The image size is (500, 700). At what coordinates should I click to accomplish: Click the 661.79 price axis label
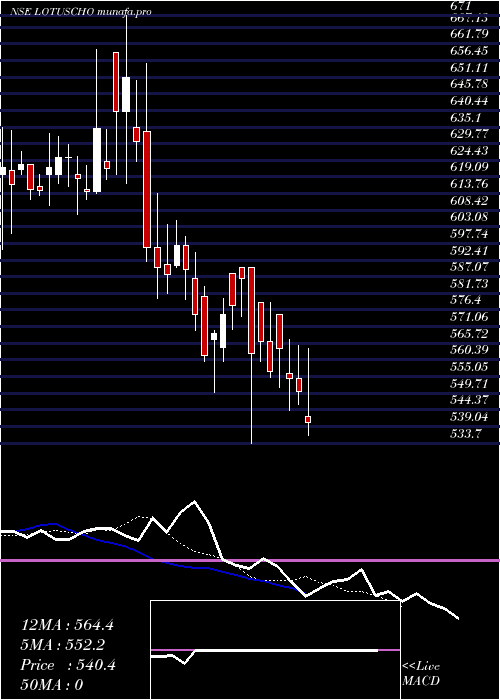[470, 34]
